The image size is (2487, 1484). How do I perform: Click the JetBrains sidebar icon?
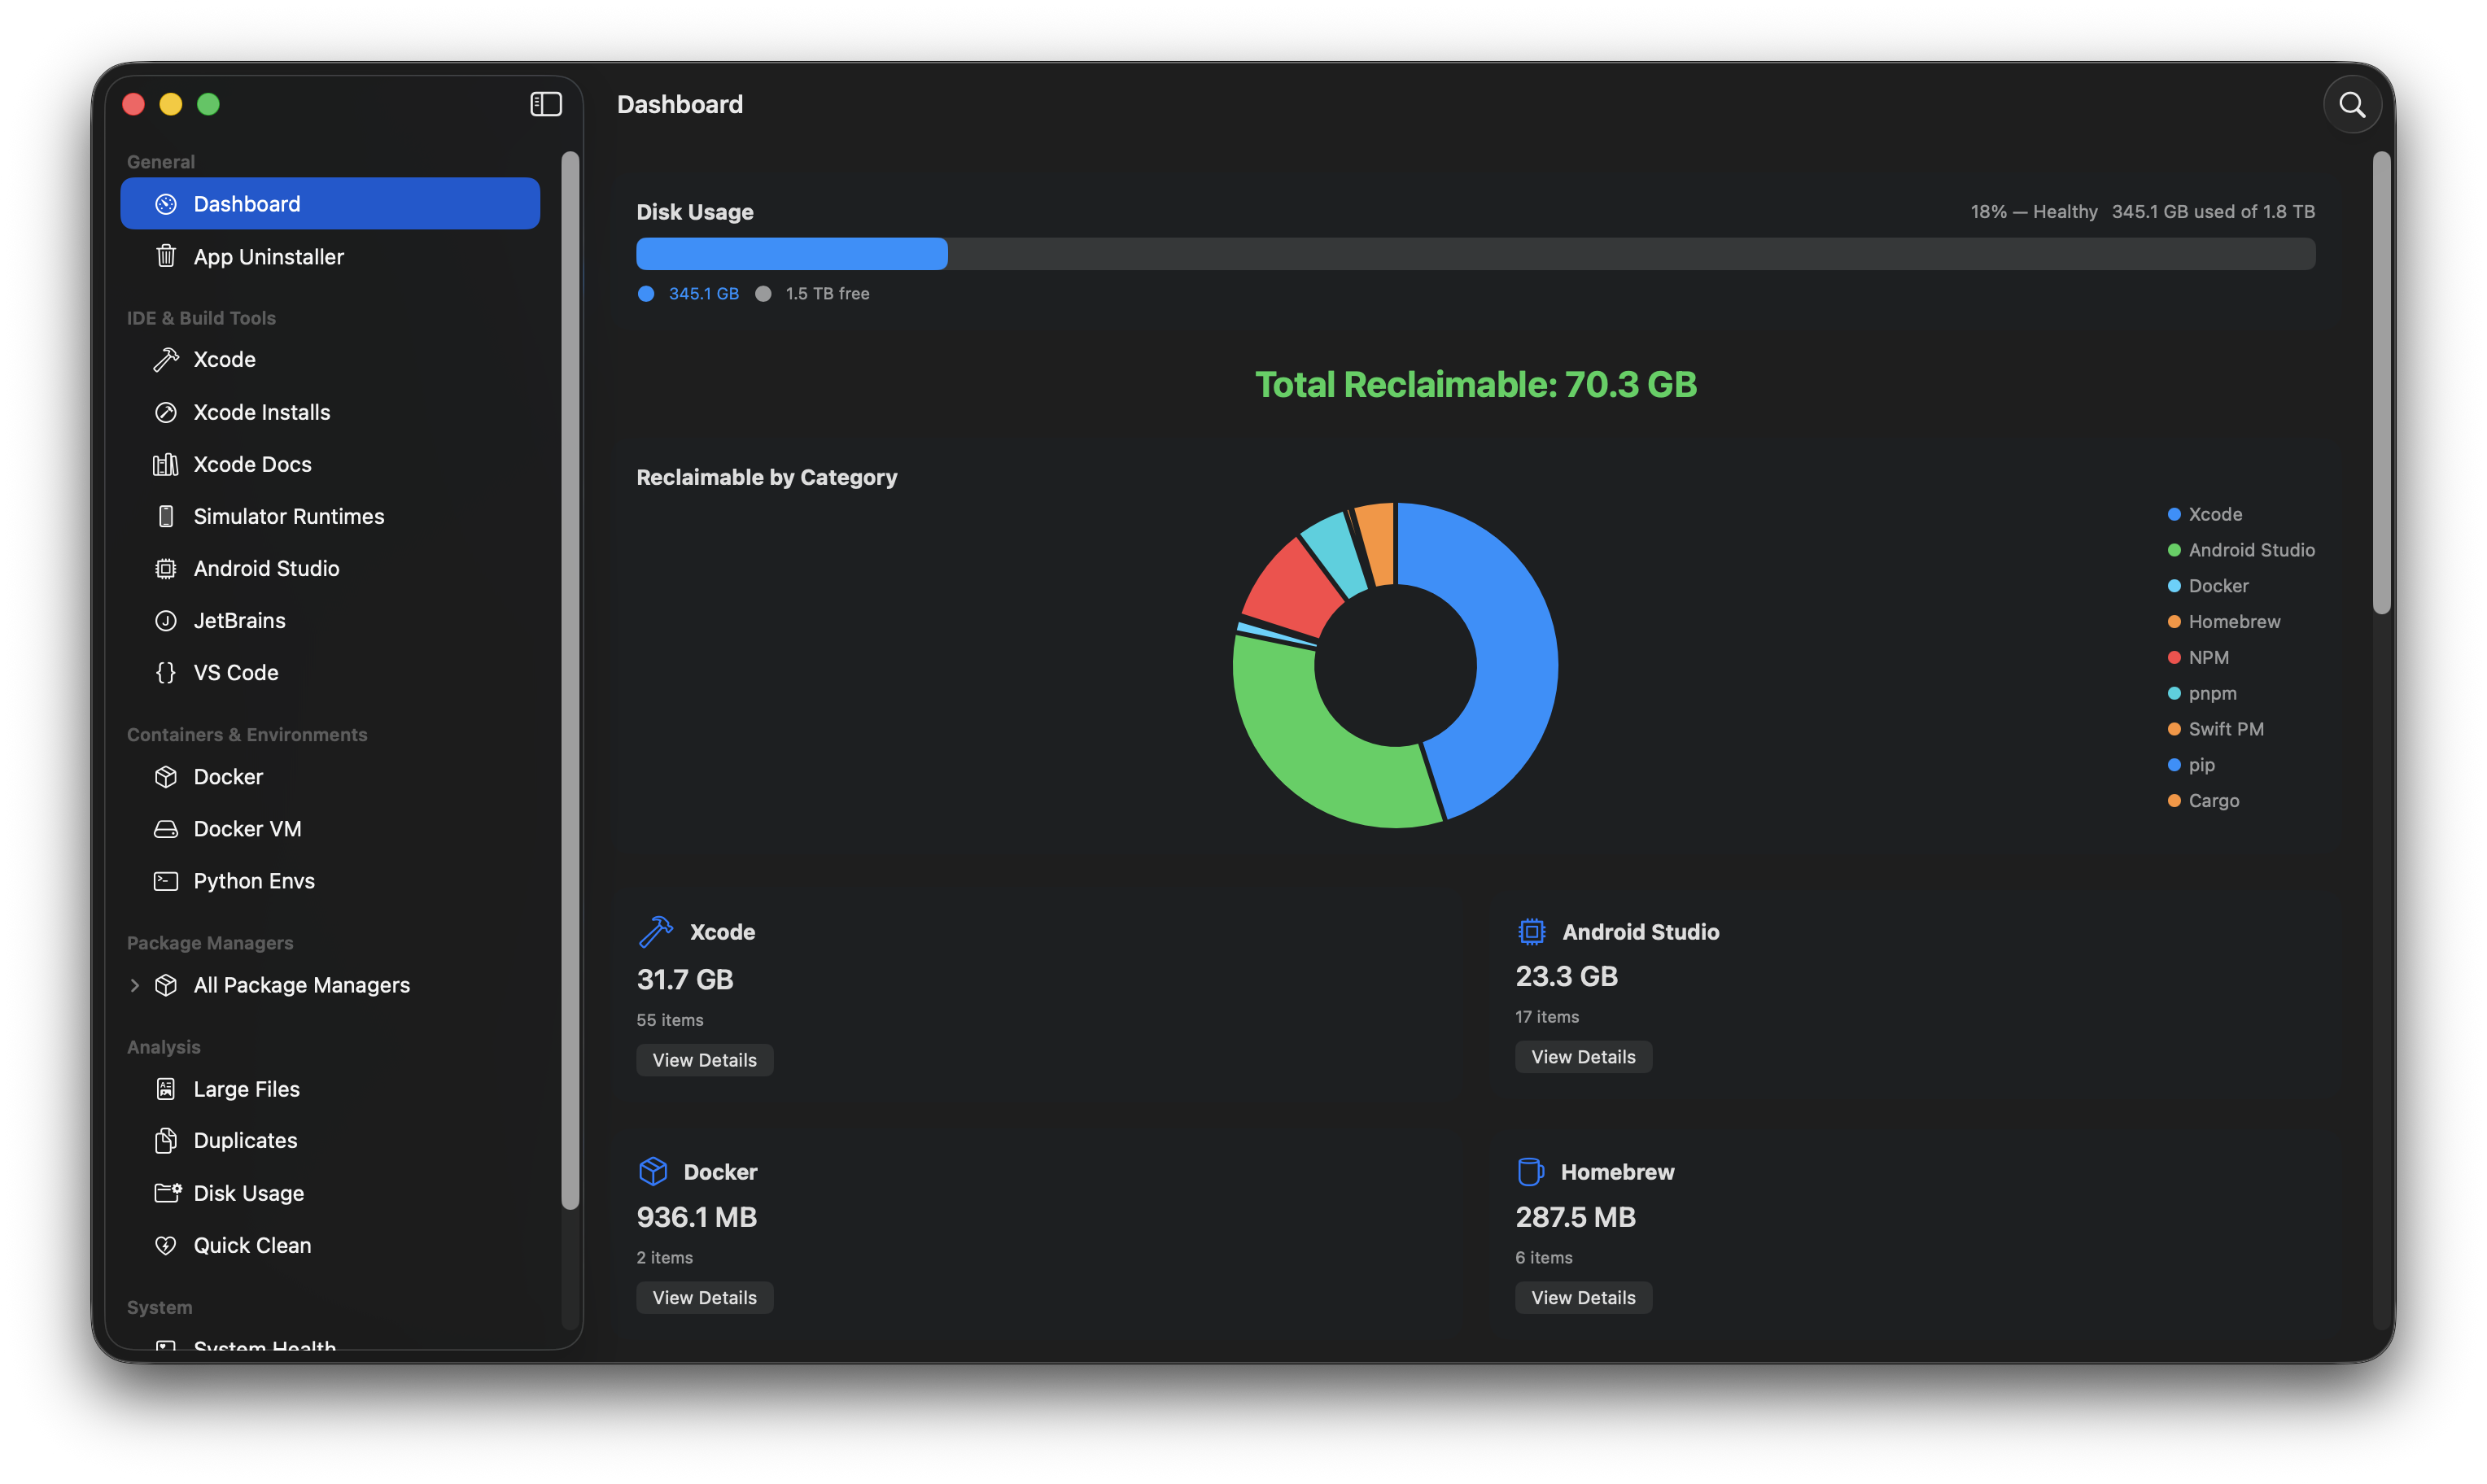click(166, 620)
